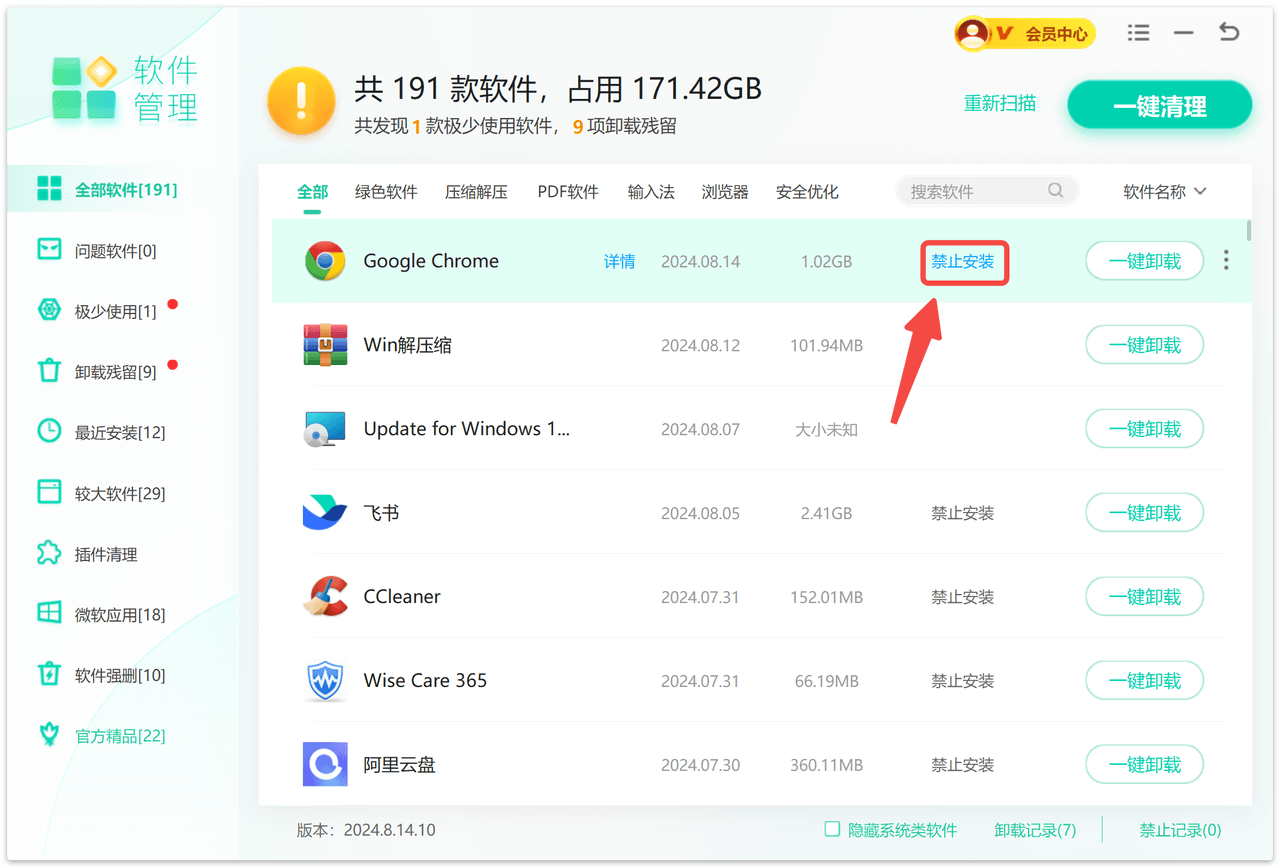This screenshot has height=868, width=1280.
Task: Expand the 软件名称 sort dropdown
Action: (1165, 192)
